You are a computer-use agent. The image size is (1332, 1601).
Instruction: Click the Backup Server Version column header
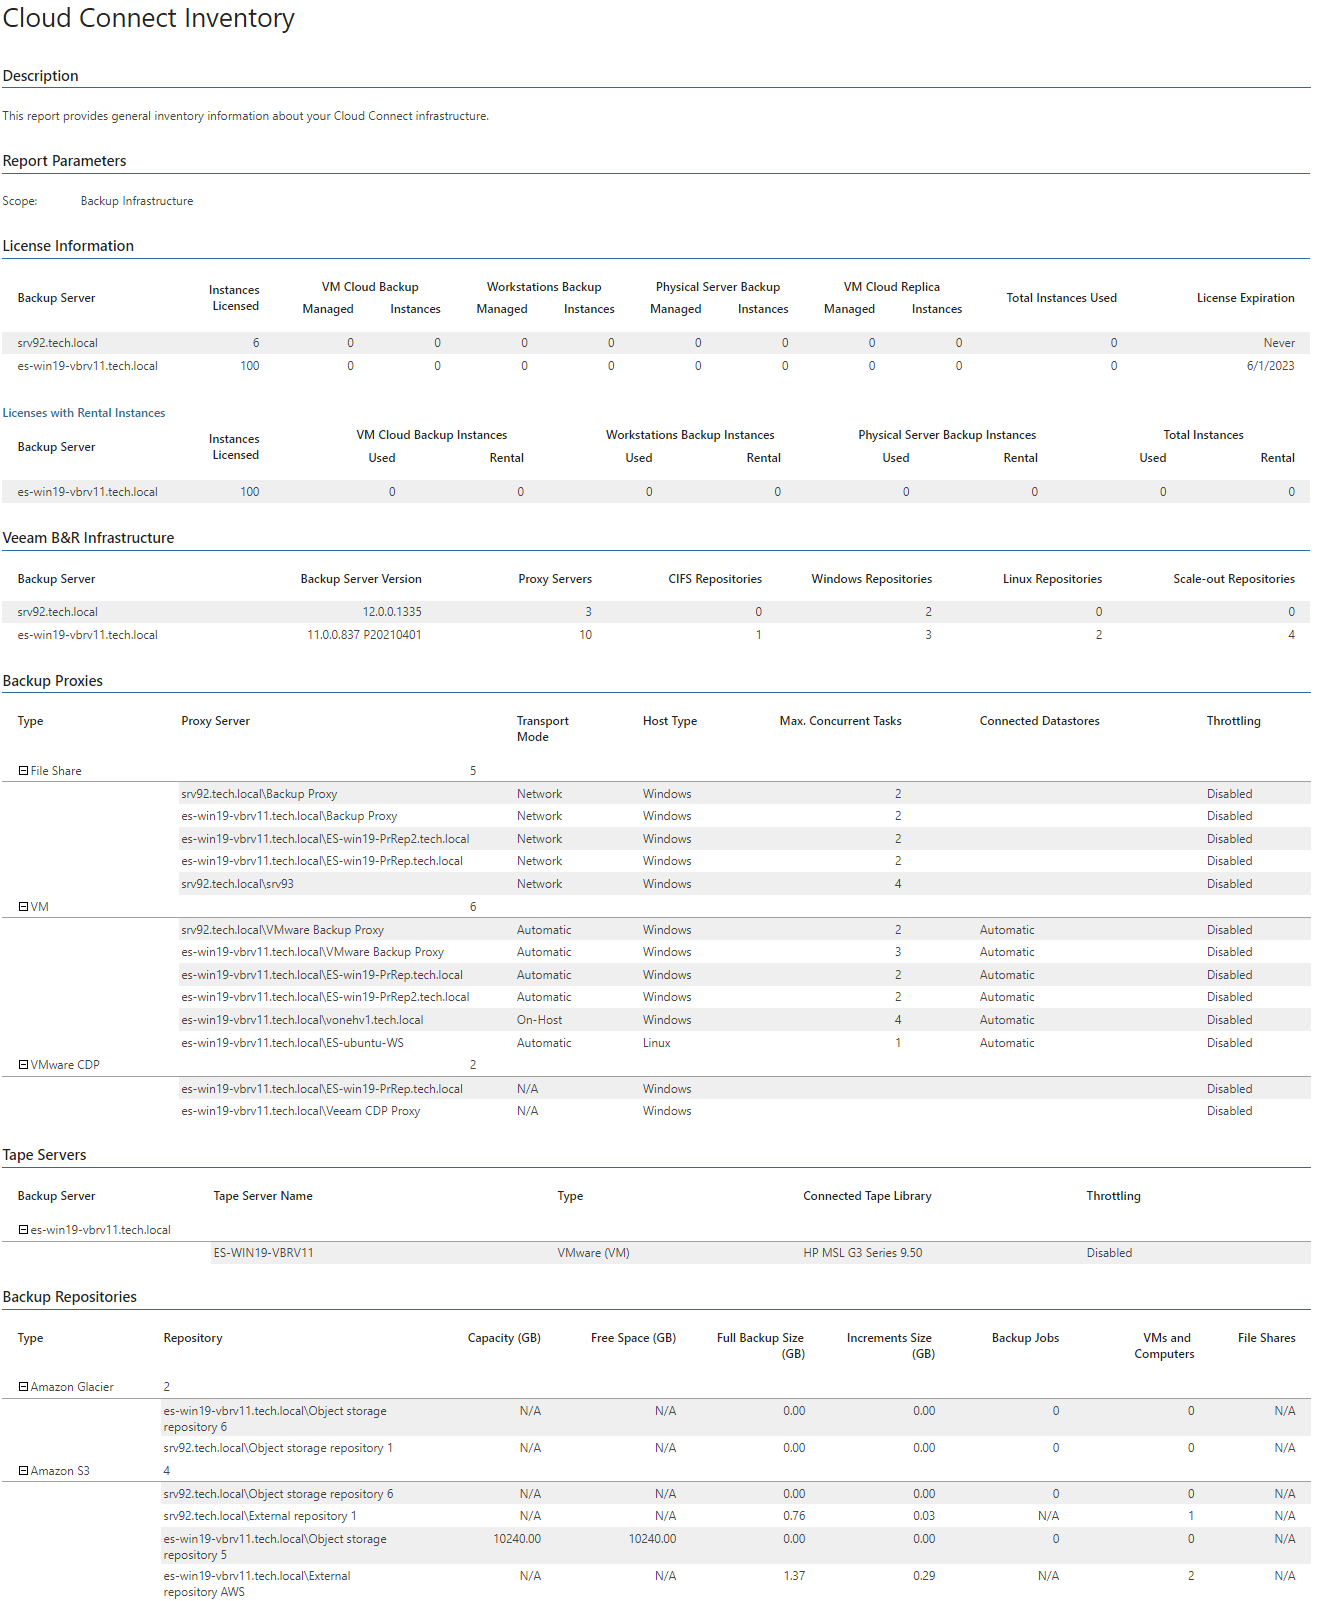[x=361, y=579]
